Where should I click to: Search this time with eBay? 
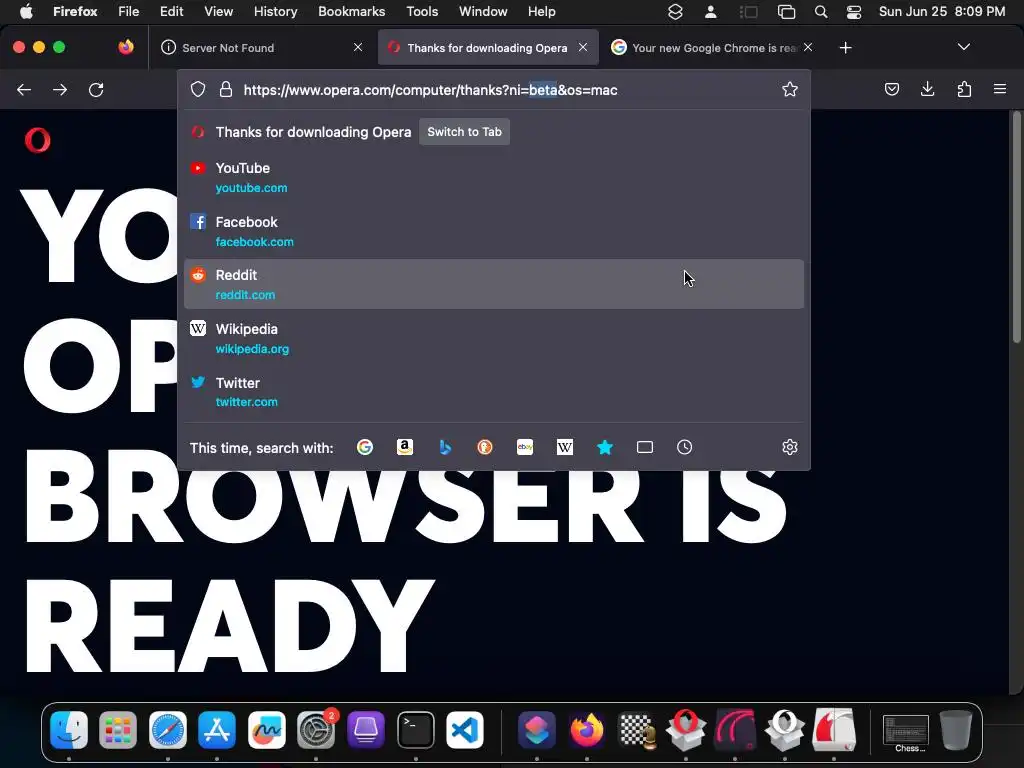(525, 447)
